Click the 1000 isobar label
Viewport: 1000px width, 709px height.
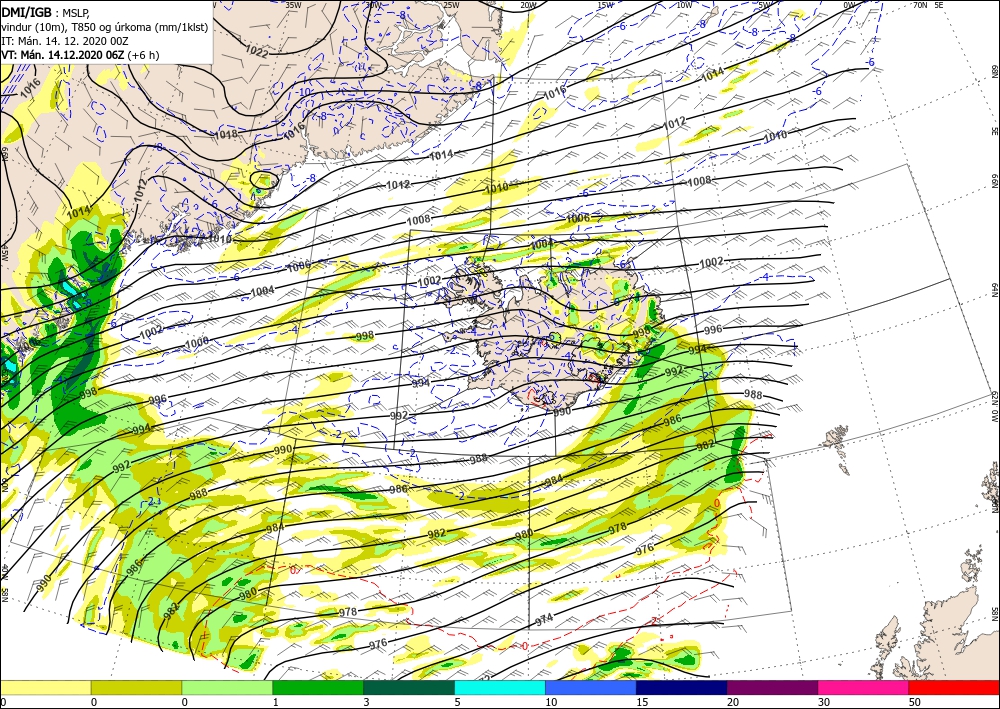[x=196, y=344]
